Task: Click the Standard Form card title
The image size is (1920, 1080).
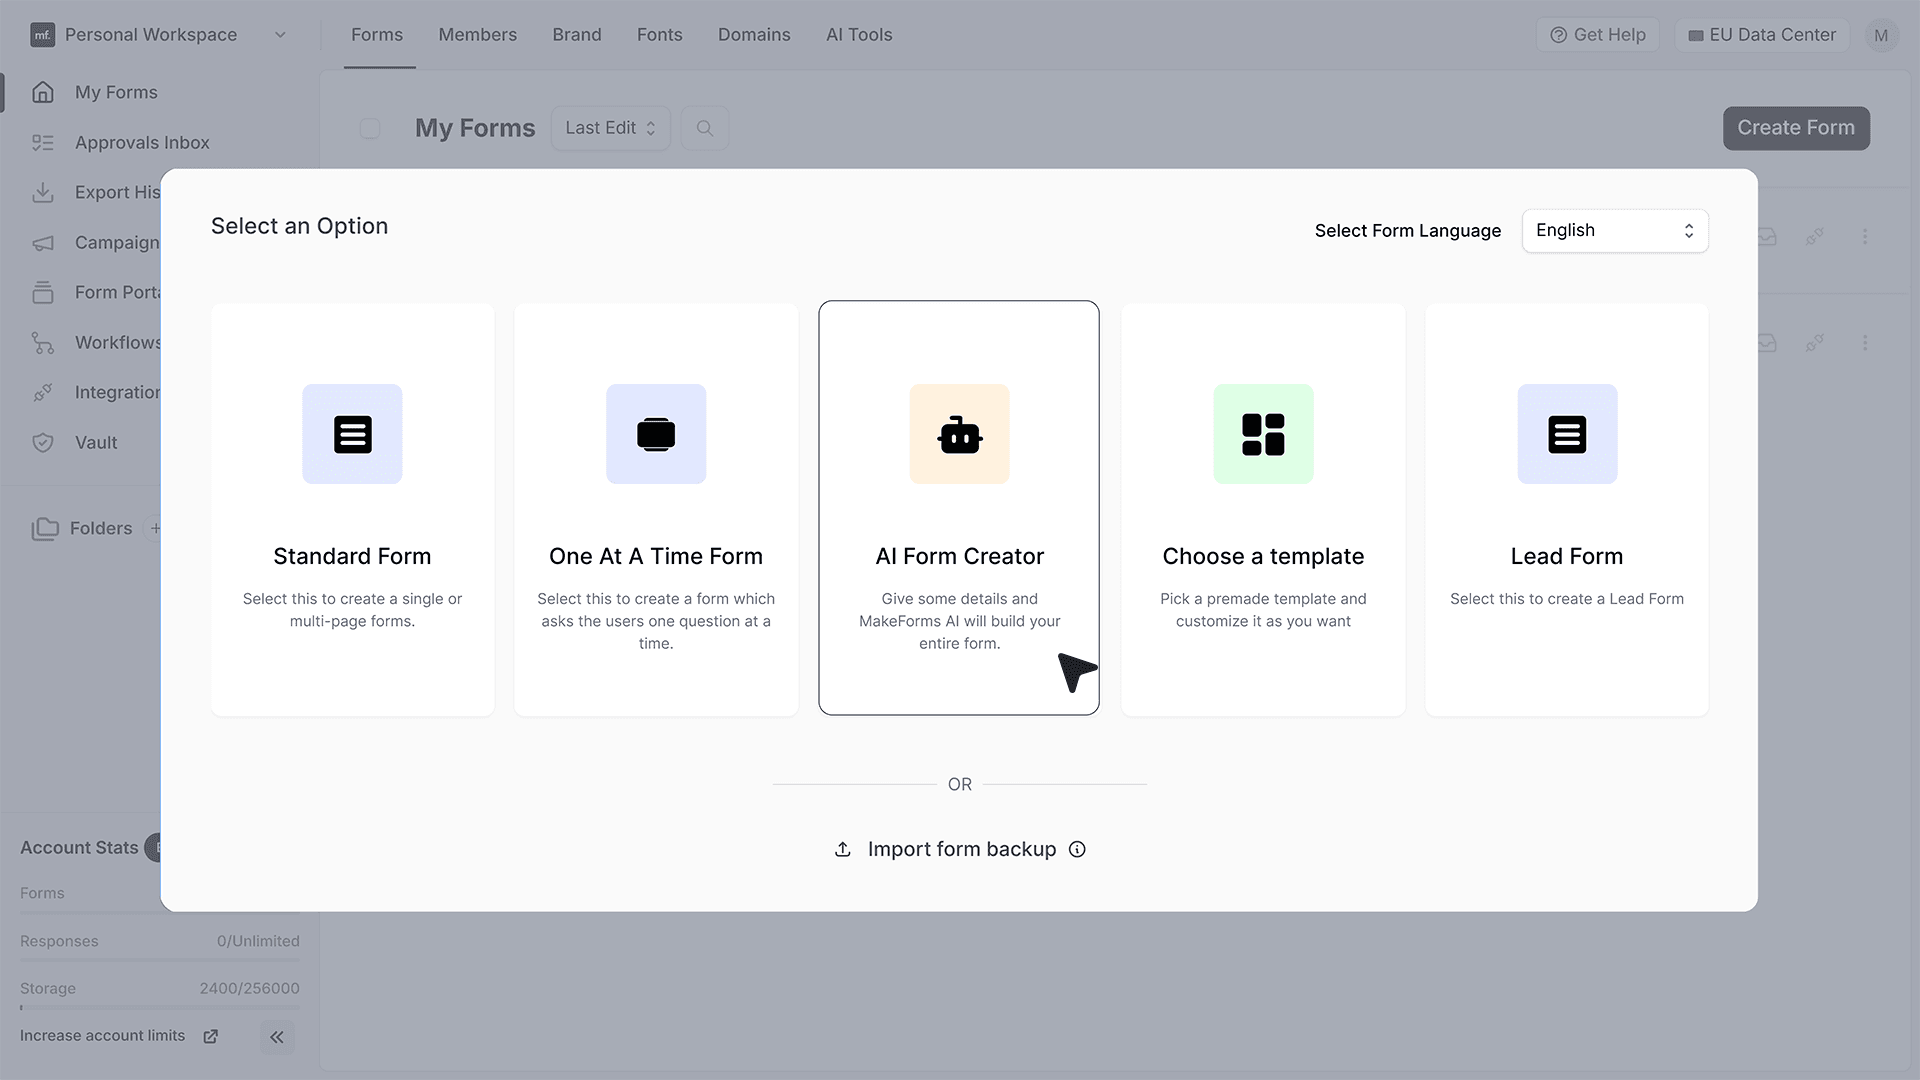Action: click(x=352, y=556)
